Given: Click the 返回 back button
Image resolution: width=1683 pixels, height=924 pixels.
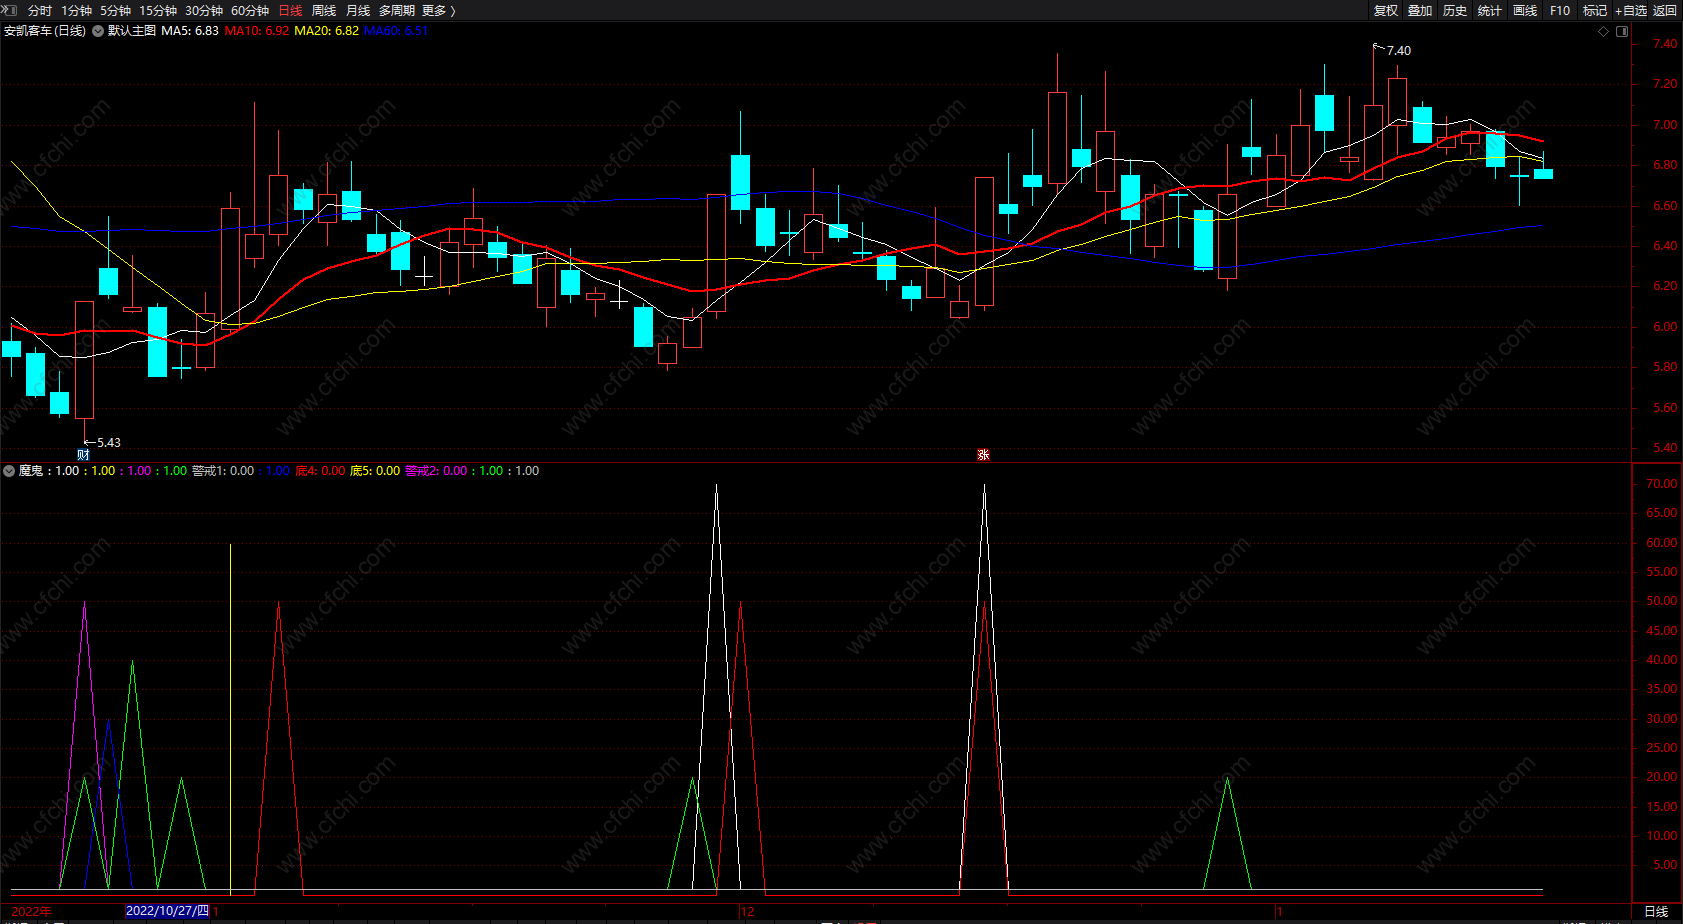Looking at the screenshot, I should click(x=1665, y=10).
